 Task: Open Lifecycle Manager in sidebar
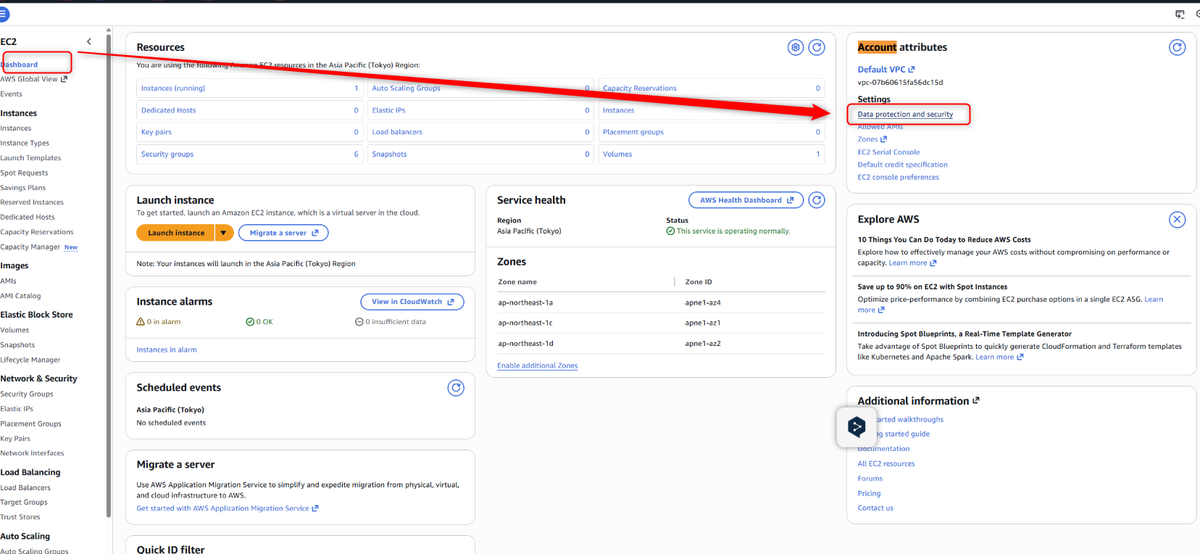coord(30,359)
